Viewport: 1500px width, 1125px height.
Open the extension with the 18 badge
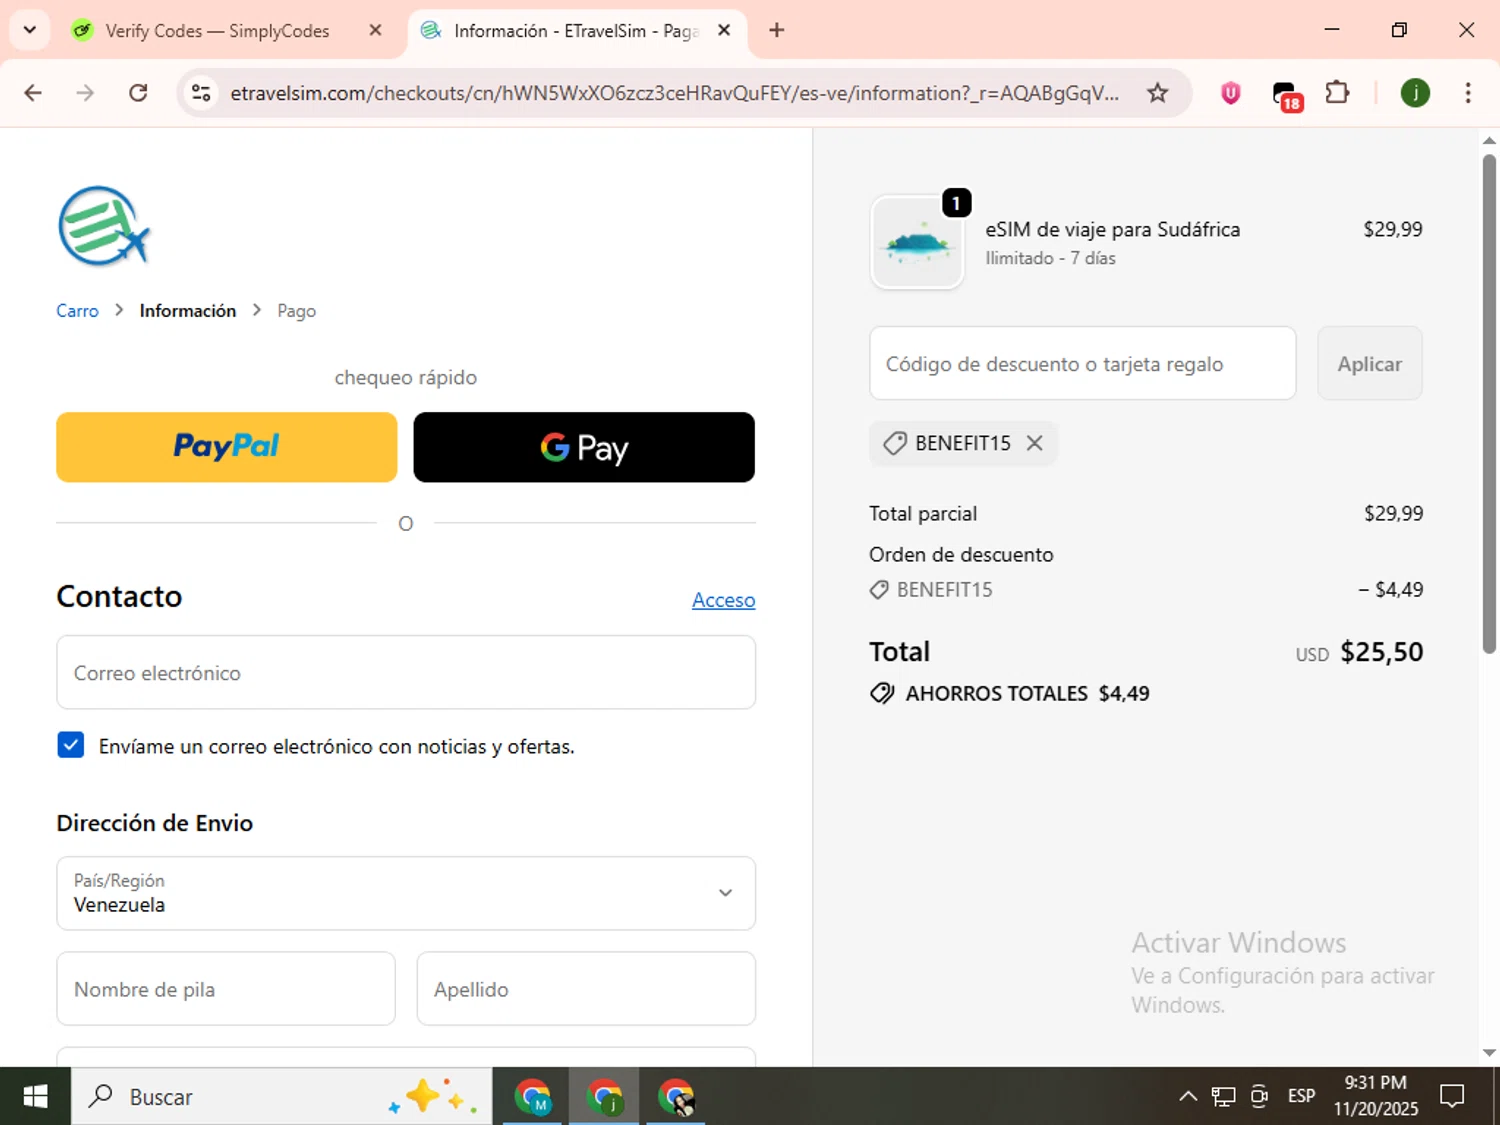(x=1286, y=95)
